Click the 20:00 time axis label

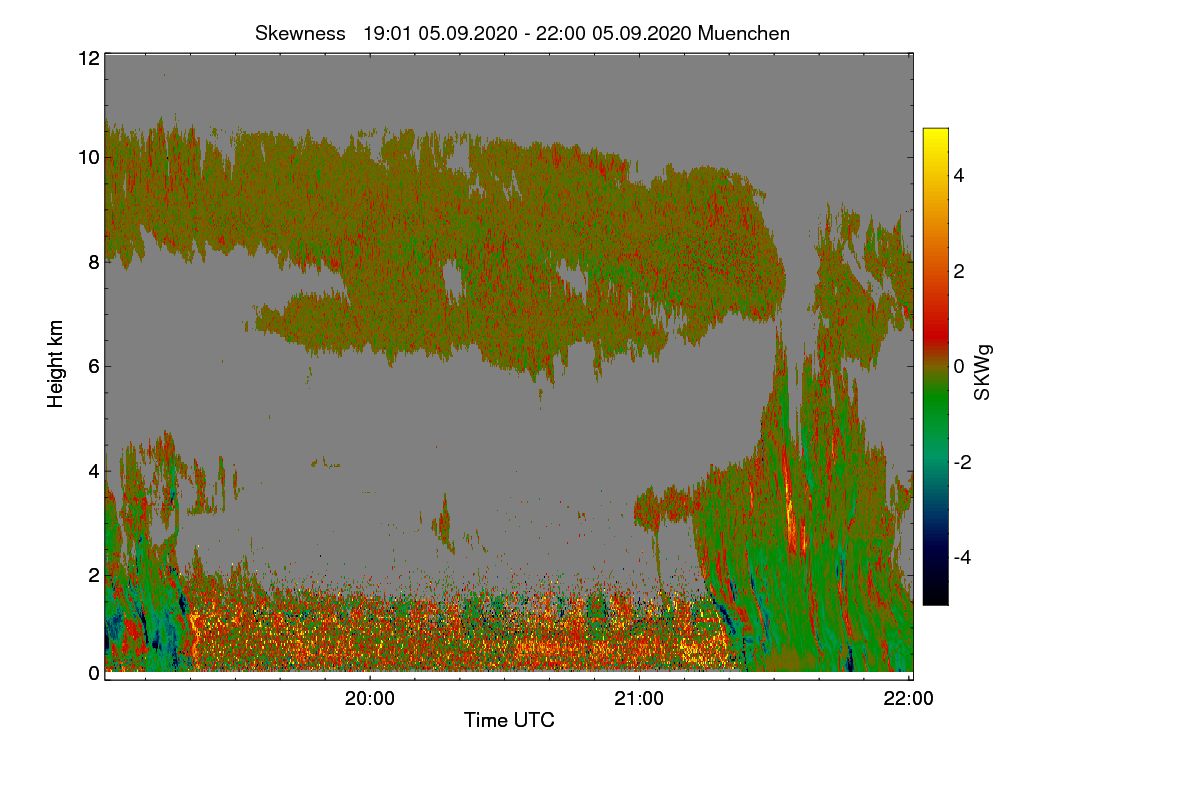370,699
